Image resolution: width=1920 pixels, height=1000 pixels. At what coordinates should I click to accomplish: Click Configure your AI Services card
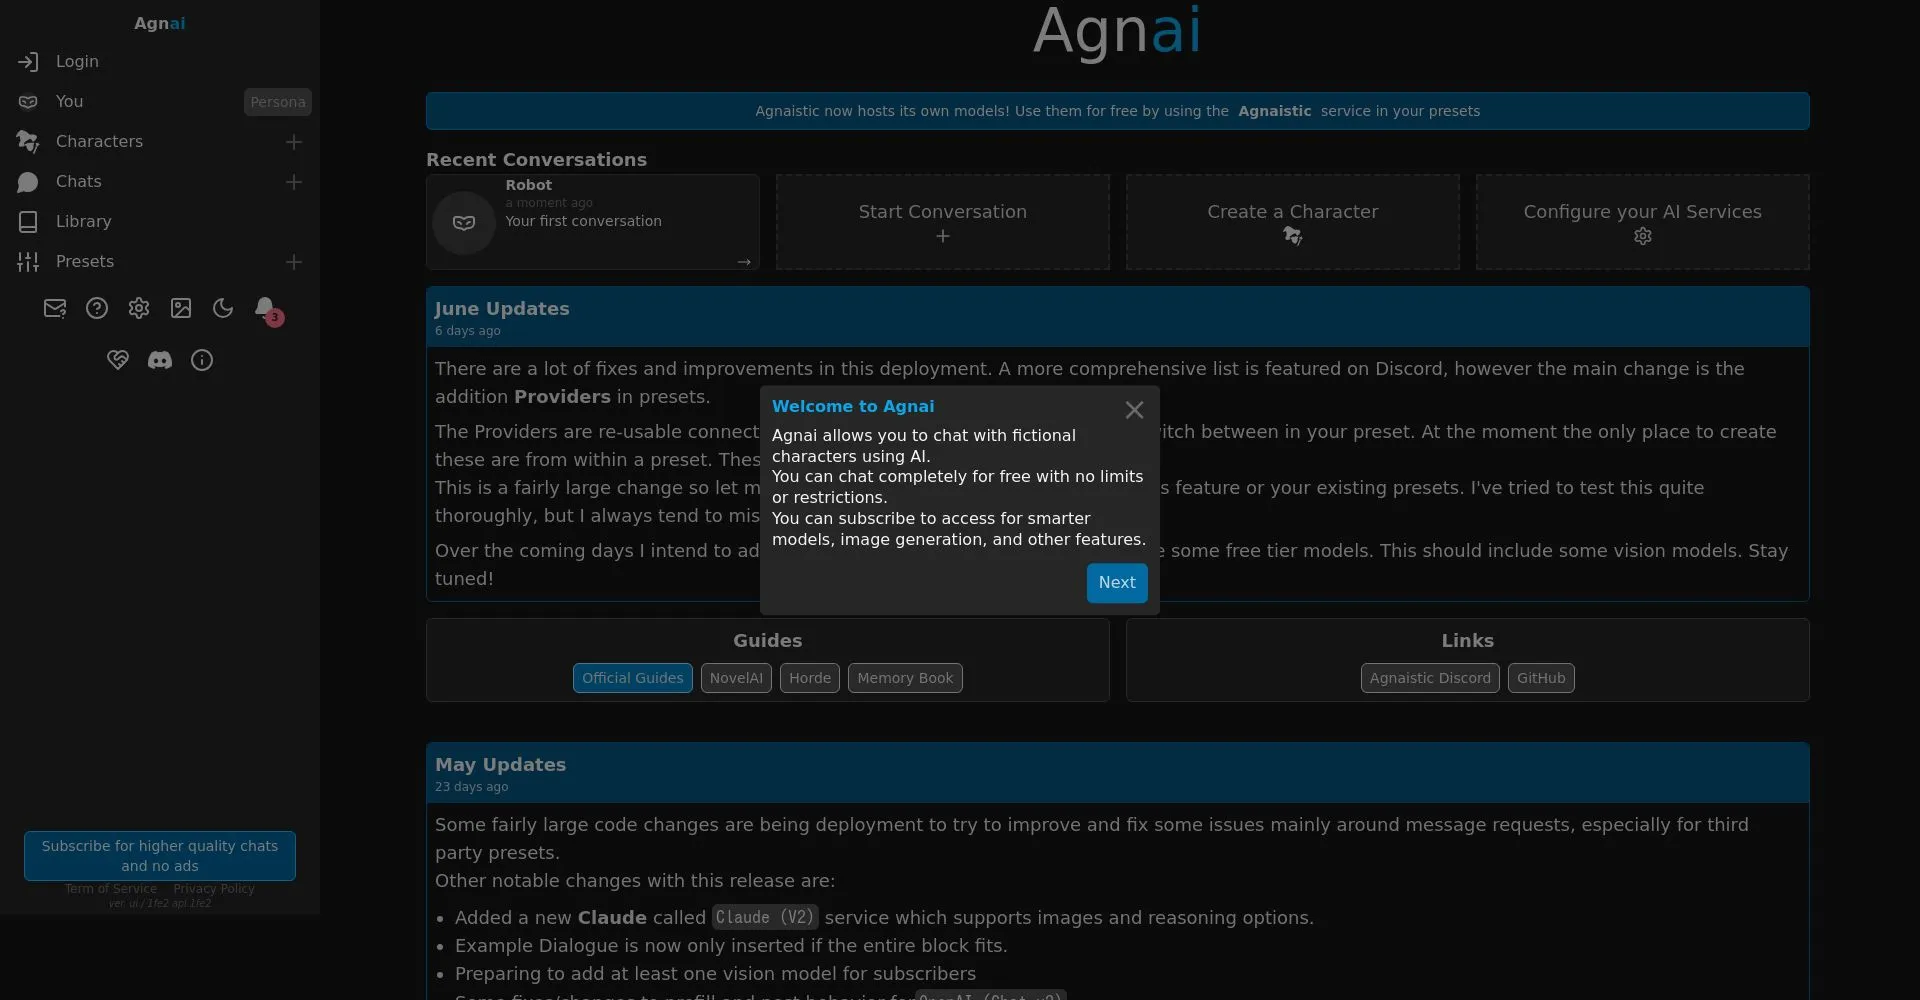(1643, 222)
